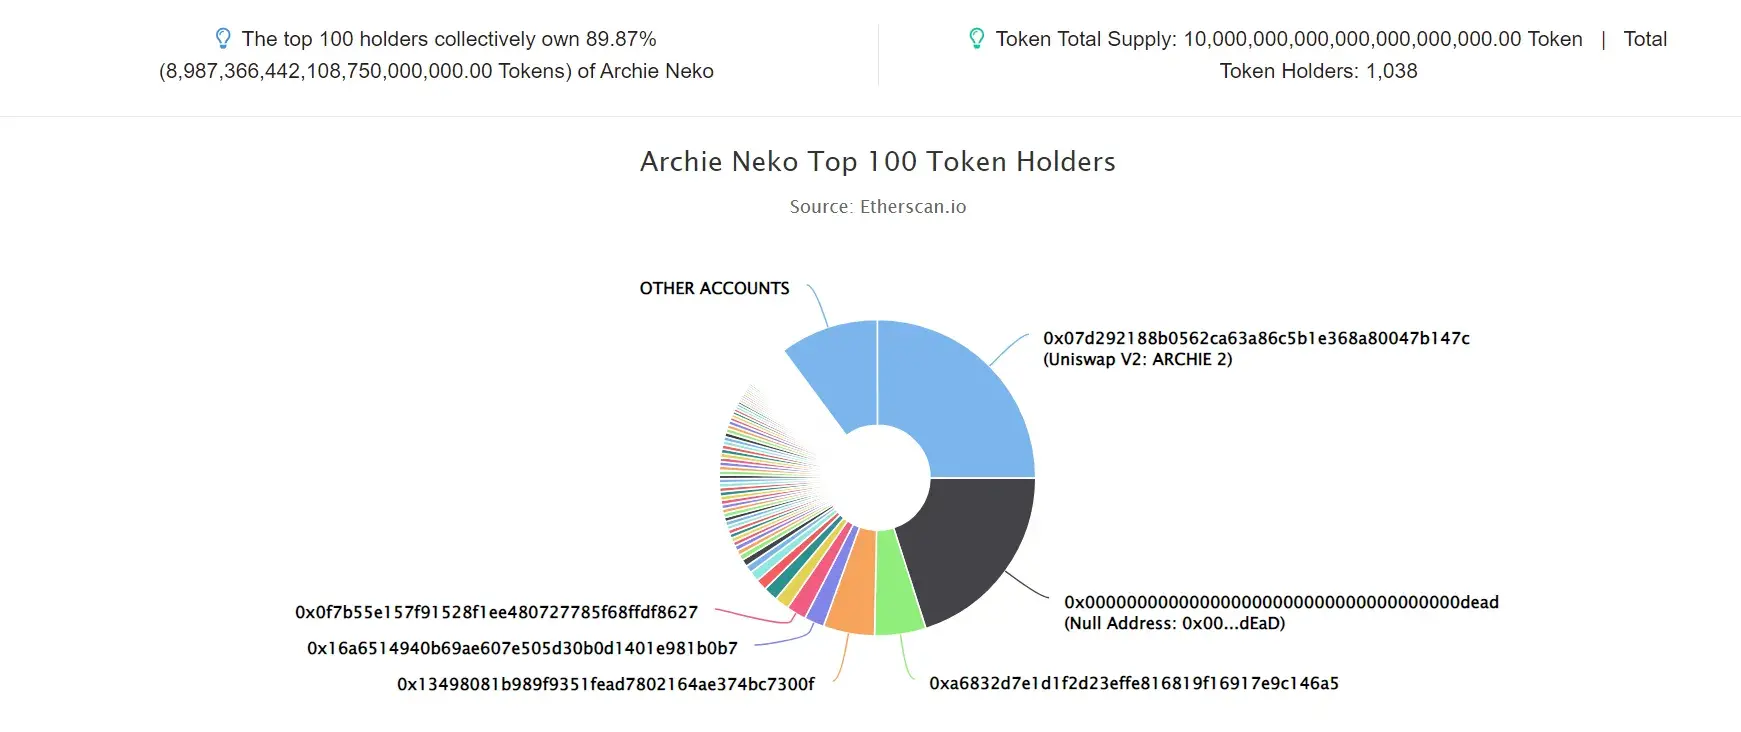Click the OTHER ACCOUNTS chart label
The height and width of the screenshot is (732, 1741).
click(x=714, y=288)
